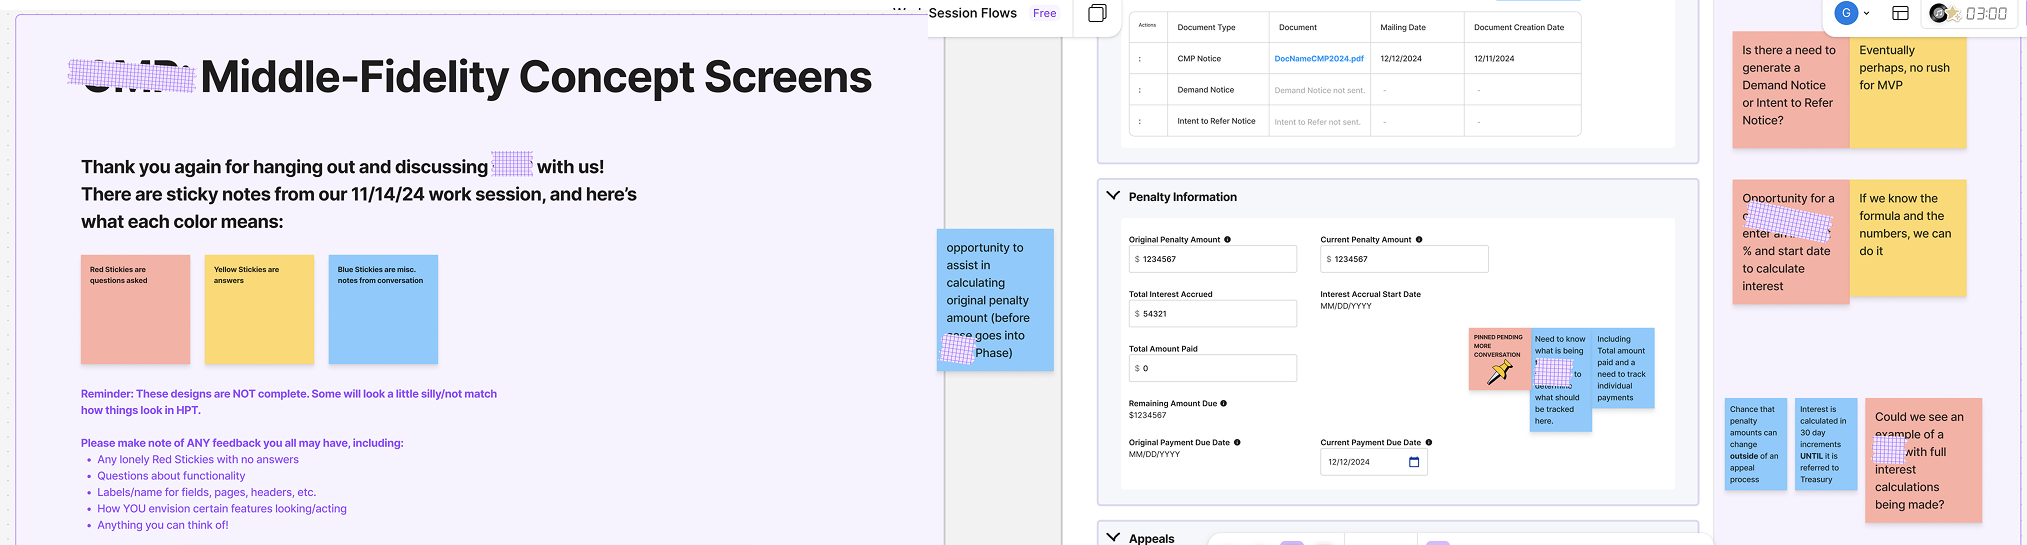Image resolution: width=2027 pixels, height=545 pixels.
Task: Select blue sticky 'opportunity to assist in calculating'
Action: click(995, 300)
